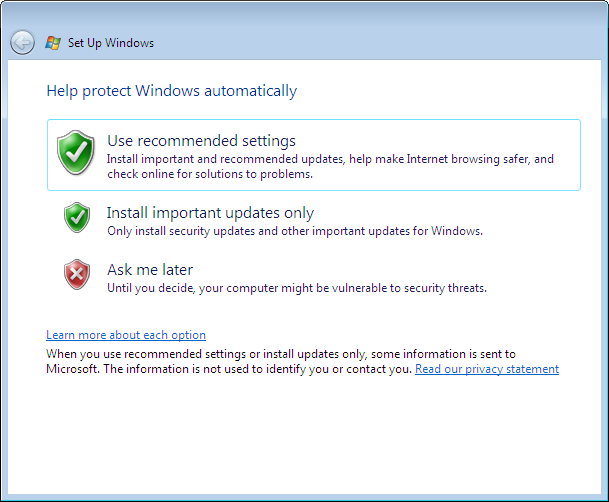Click the Only install security updates description
Image resolution: width=609 pixels, height=502 pixels.
pos(295,231)
